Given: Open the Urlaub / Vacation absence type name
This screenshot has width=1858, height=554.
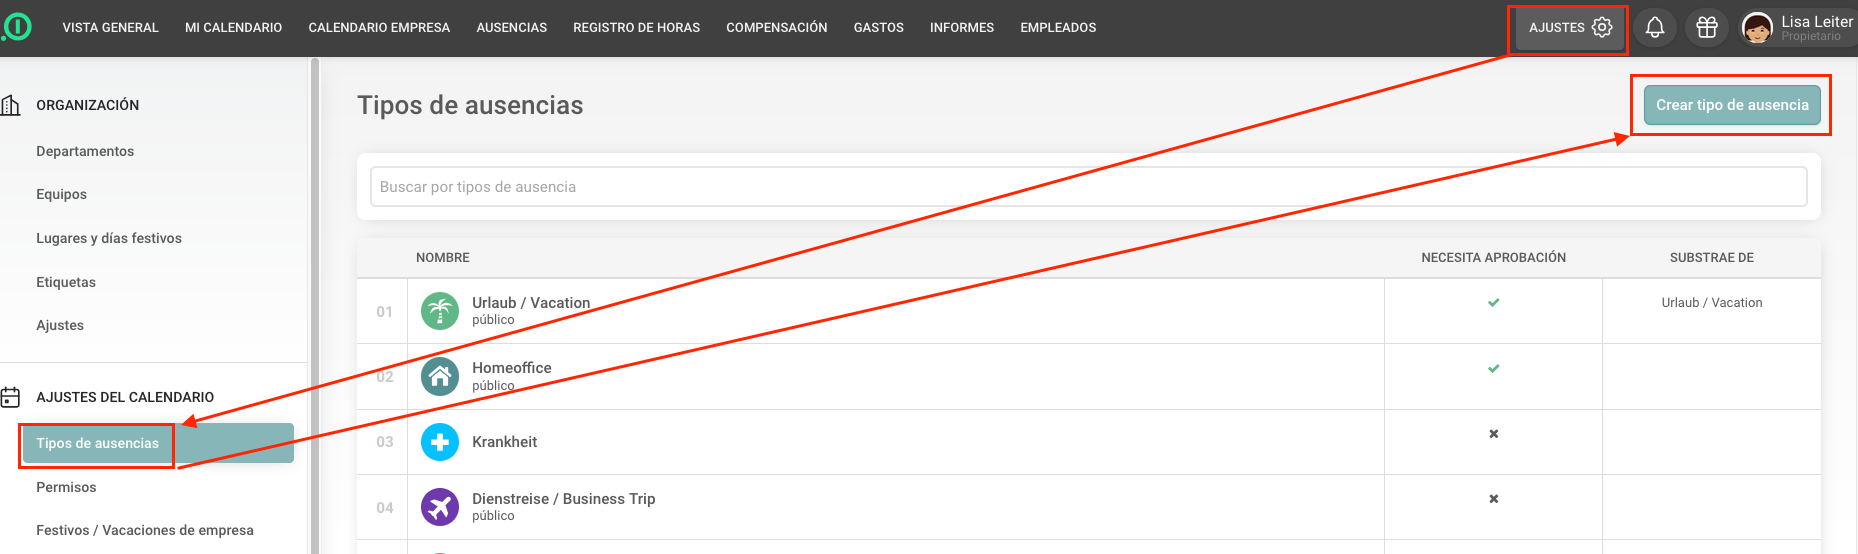Looking at the screenshot, I should 531,303.
